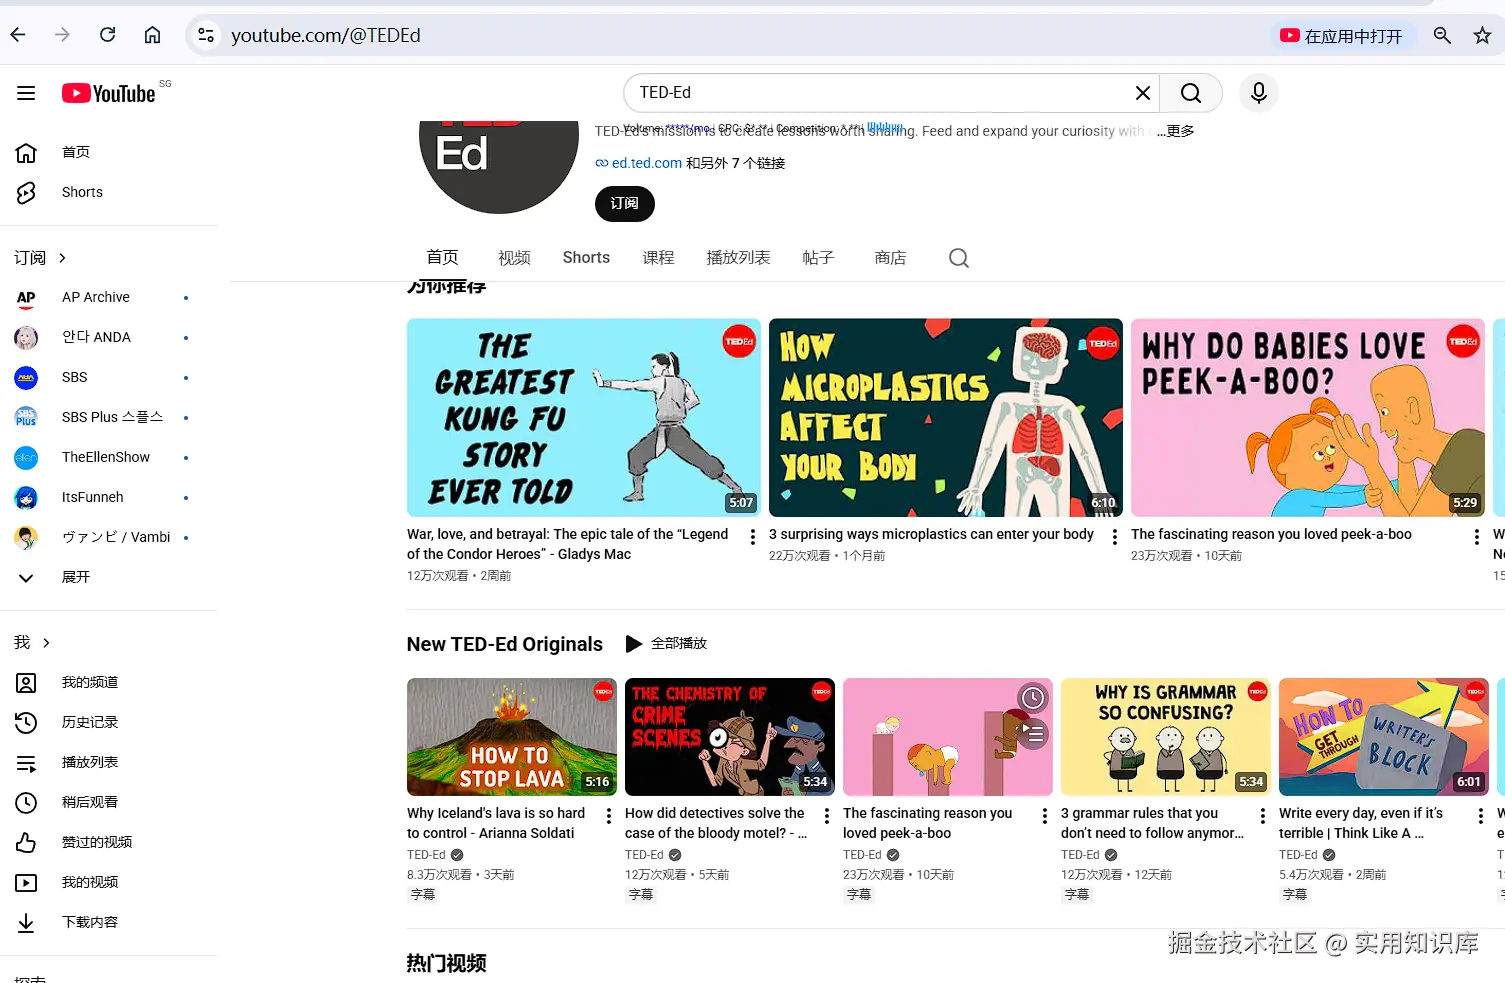Image resolution: width=1505 pixels, height=983 pixels.
Task: Open options for microplastics video
Action: pos(1115,537)
